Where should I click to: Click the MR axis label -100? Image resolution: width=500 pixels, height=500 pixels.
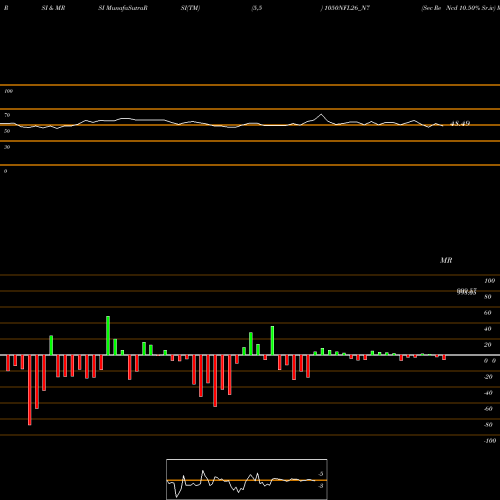[x=490, y=441]
